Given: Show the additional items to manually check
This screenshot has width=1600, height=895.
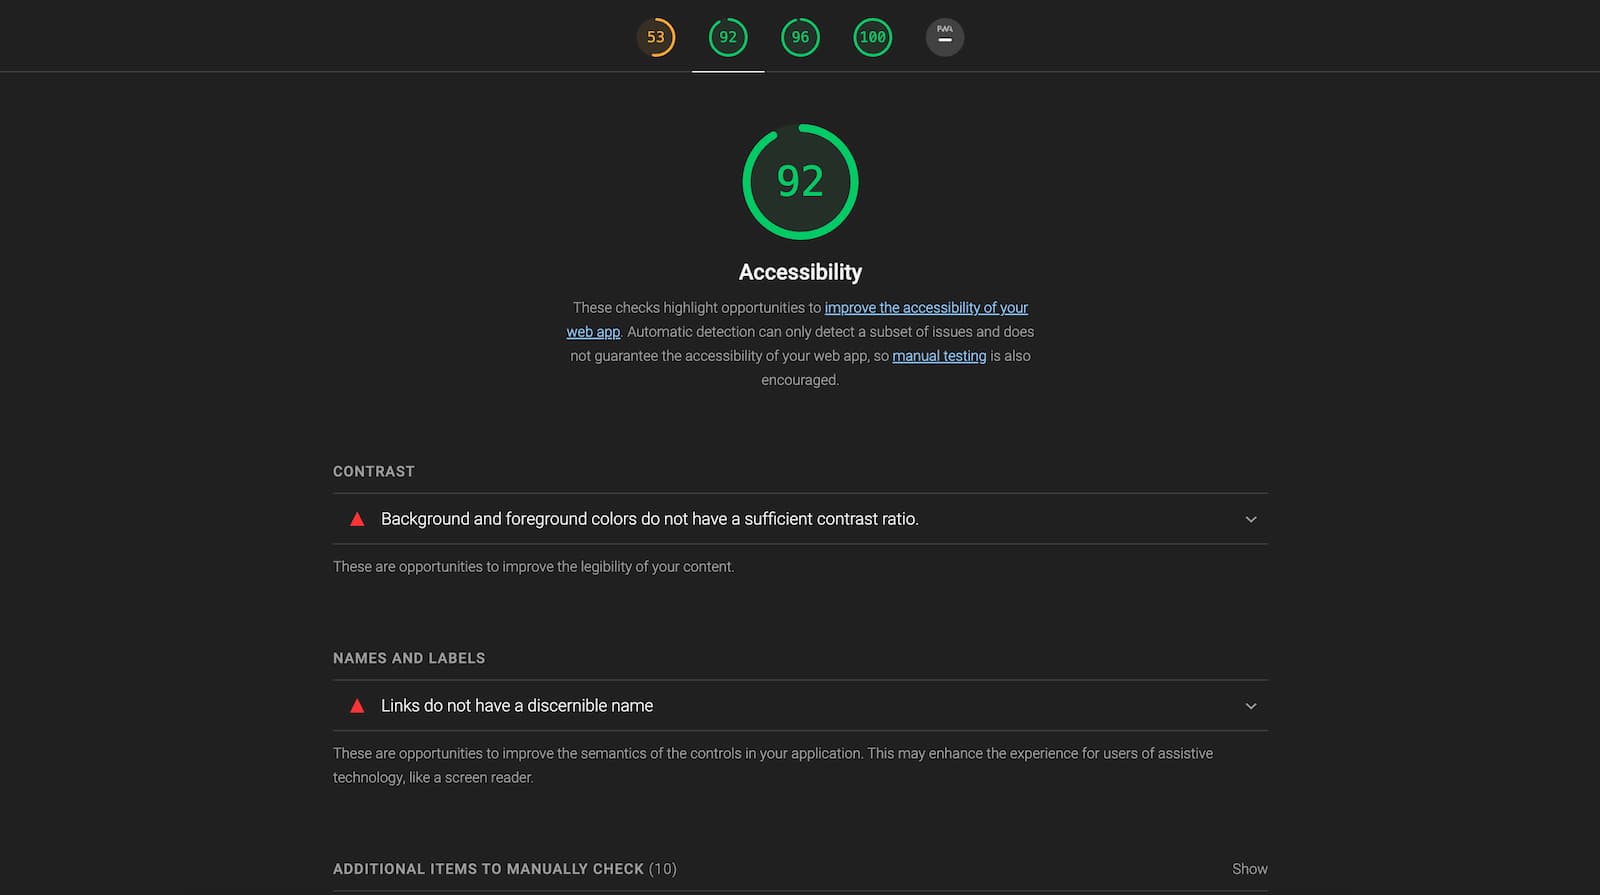Looking at the screenshot, I should (1250, 869).
